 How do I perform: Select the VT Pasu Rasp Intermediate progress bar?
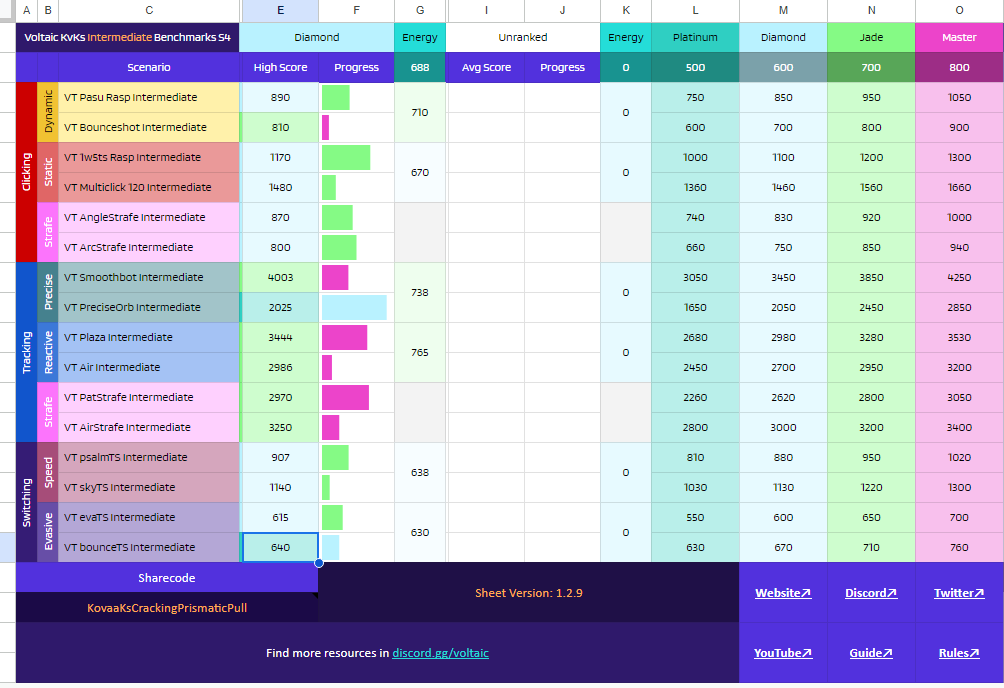[x=336, y=97]
